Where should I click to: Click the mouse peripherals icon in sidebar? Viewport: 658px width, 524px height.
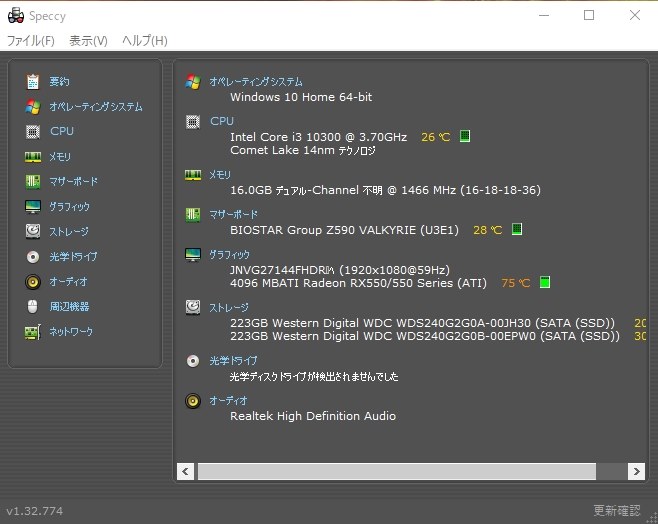tap(33, 306)
